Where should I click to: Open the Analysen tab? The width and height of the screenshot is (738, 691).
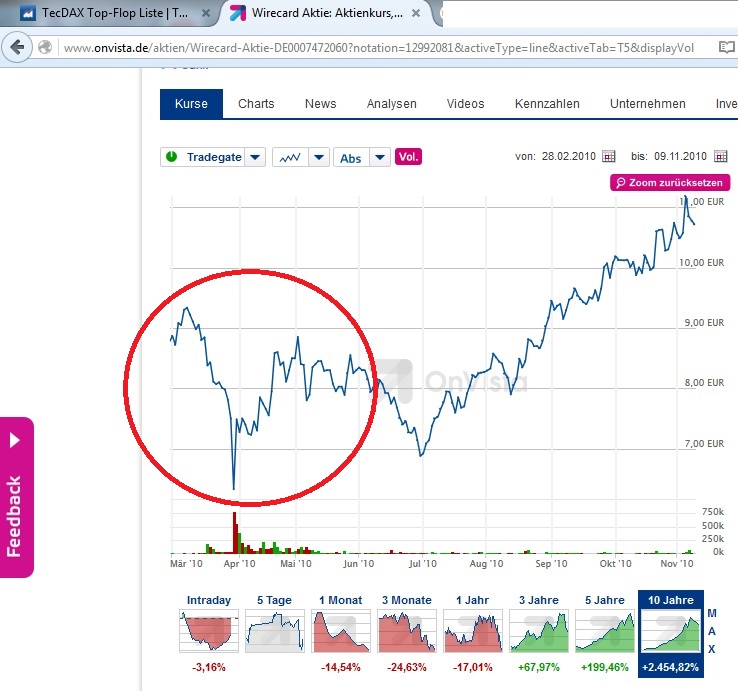click(x=392, y=104)
